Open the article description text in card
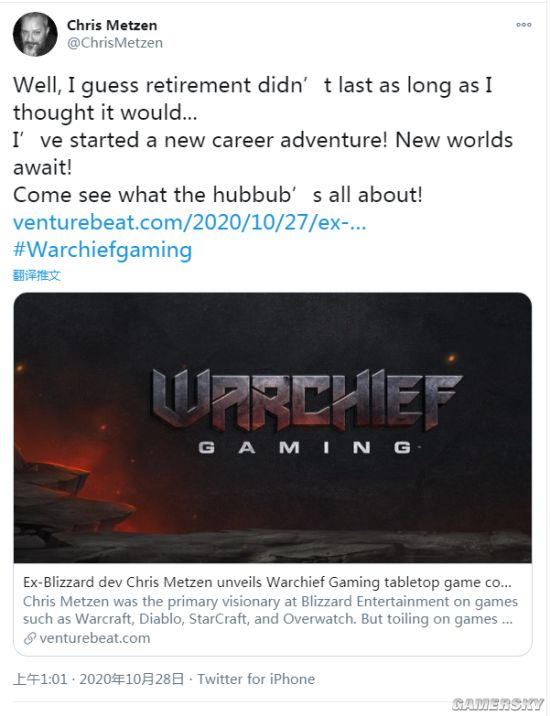Viewport: 550px width, 716px height. [270, 610]
